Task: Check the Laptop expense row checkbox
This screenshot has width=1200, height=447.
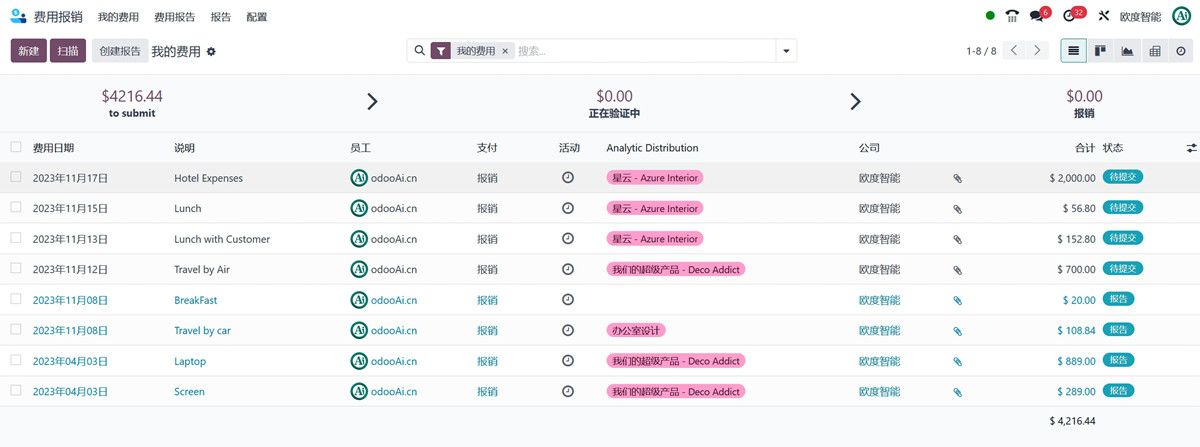Action: [16, 360]
